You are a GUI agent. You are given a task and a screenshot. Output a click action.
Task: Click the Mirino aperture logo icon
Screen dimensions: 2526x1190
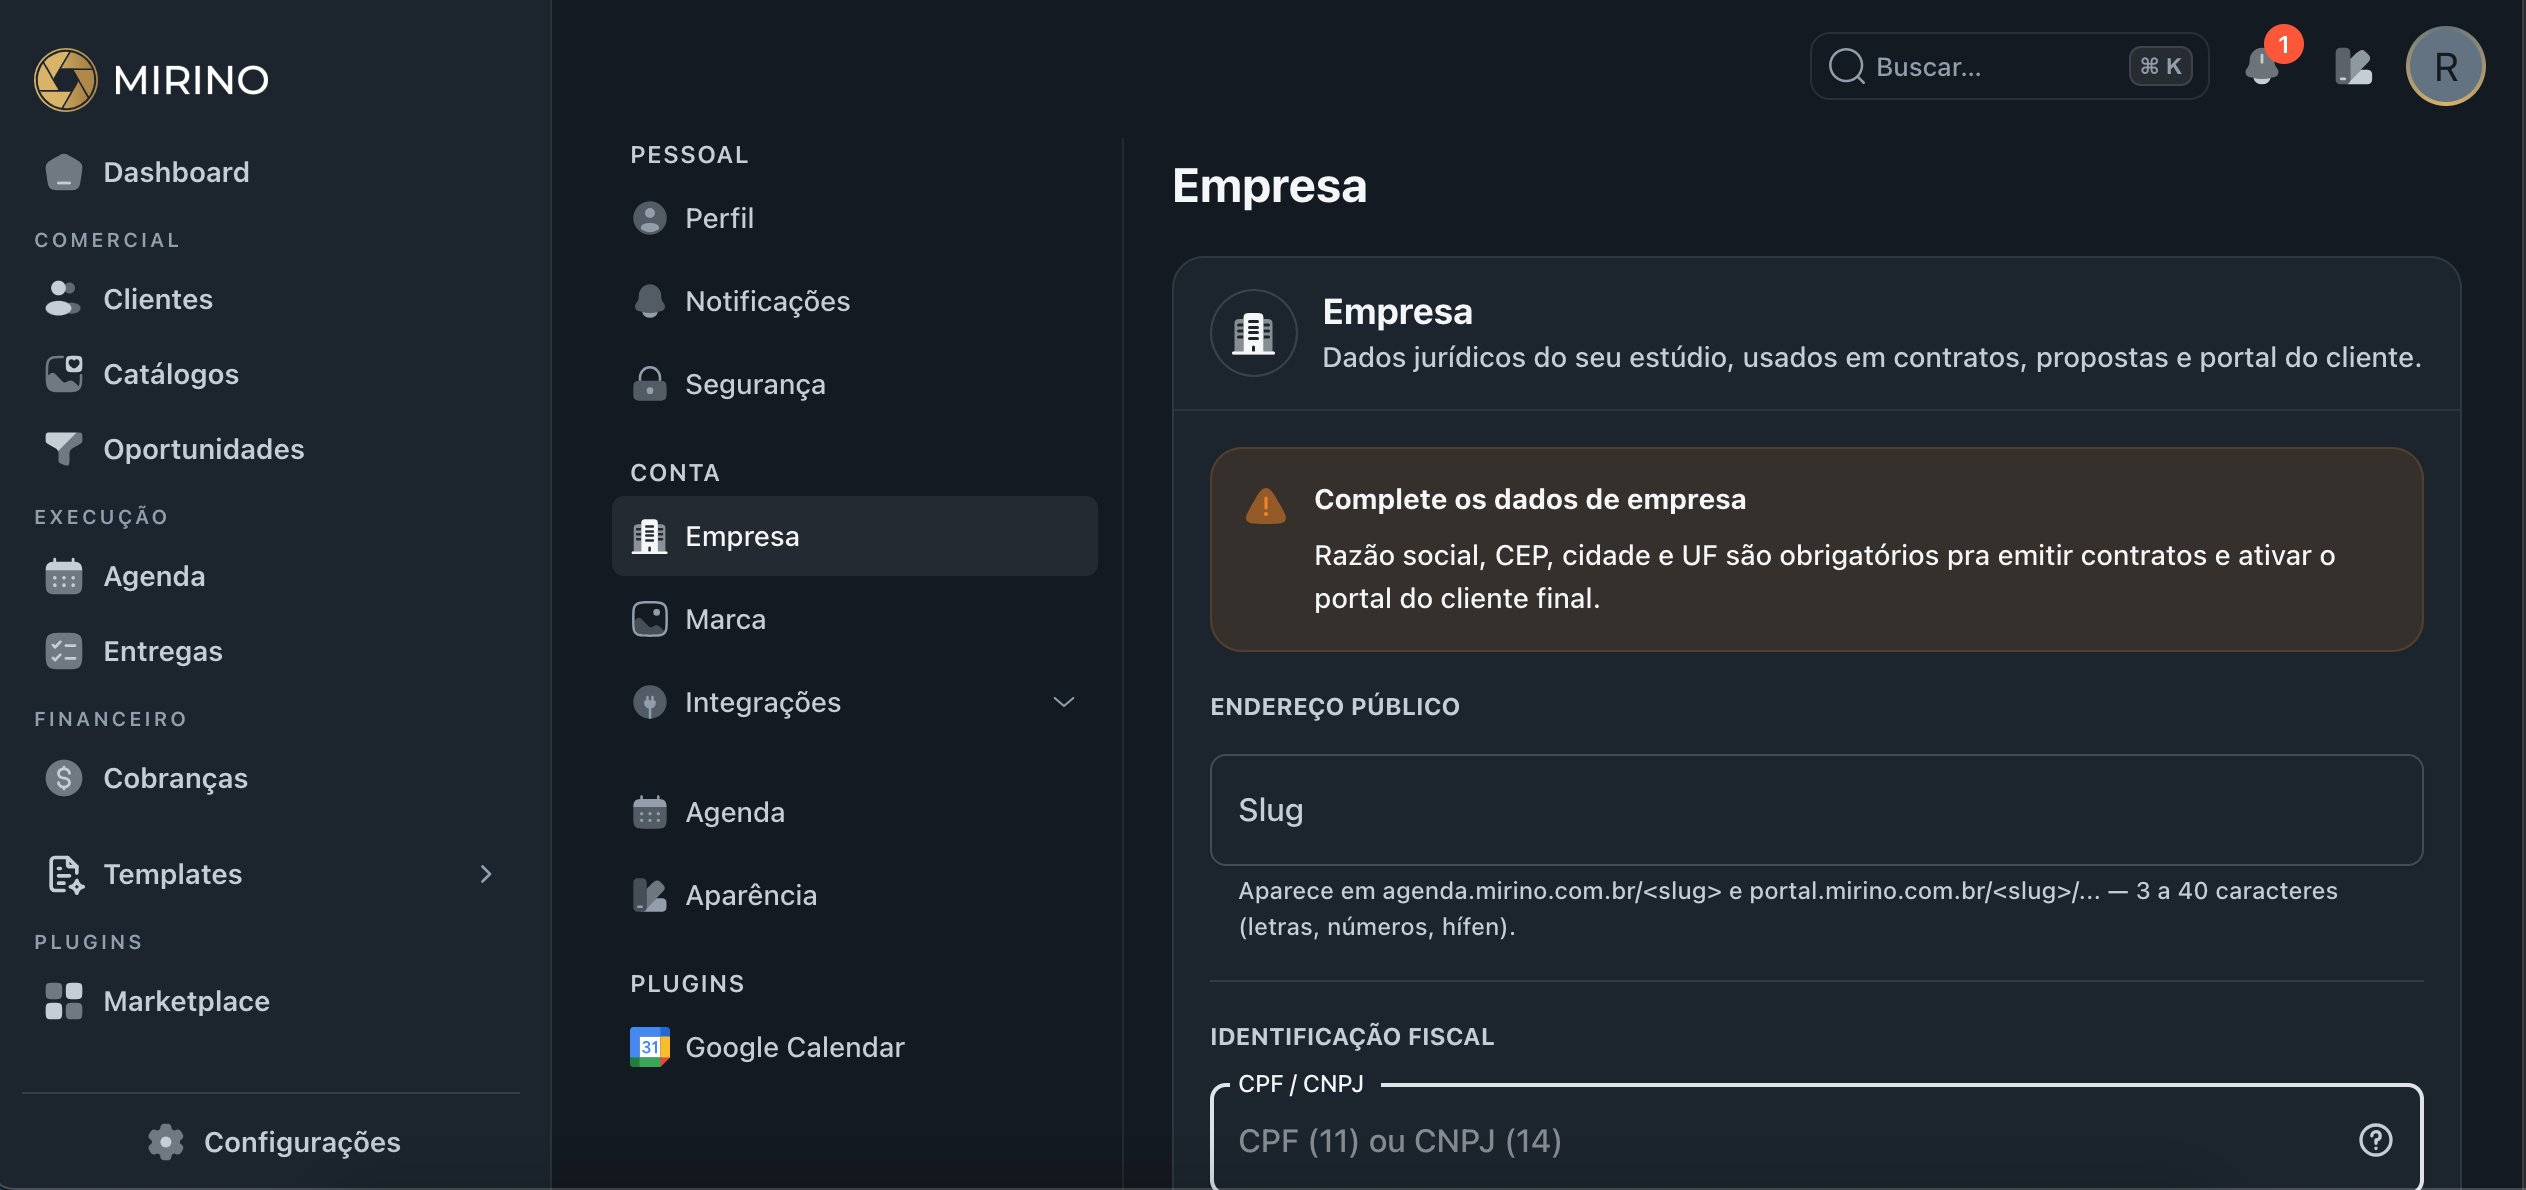[66, 80]
